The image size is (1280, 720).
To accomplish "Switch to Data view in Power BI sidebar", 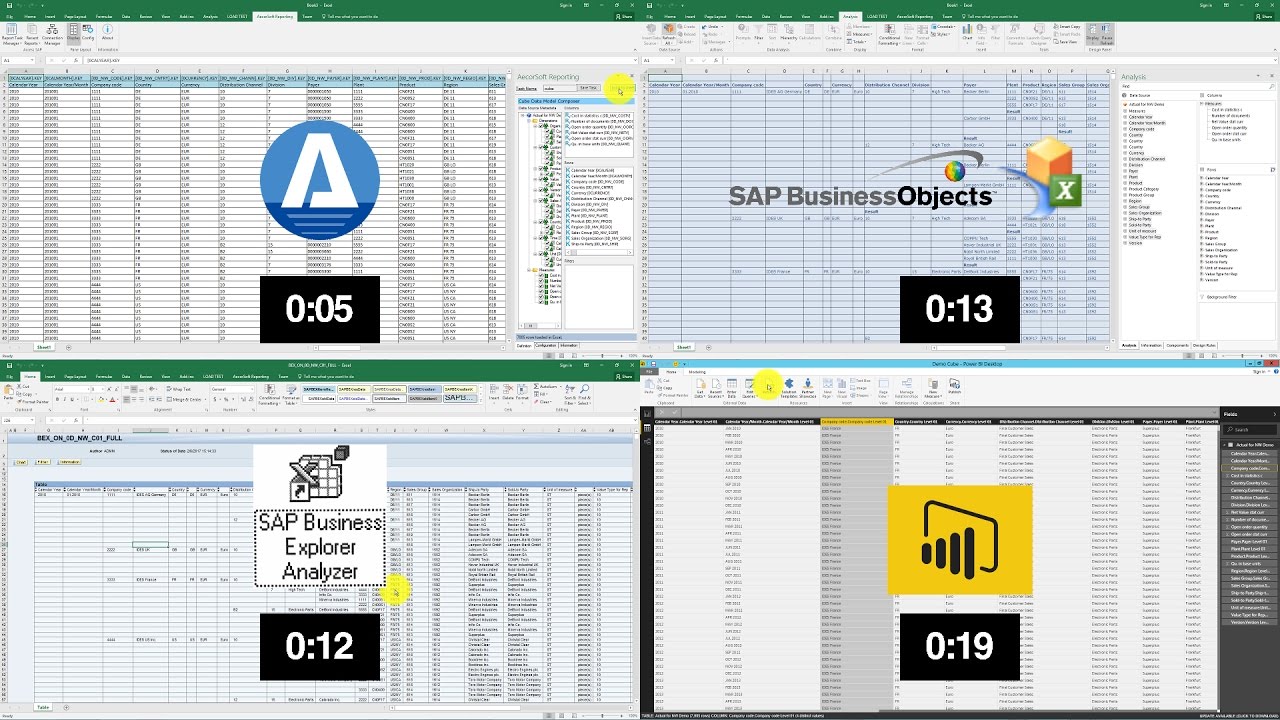I will coord(647,428).
